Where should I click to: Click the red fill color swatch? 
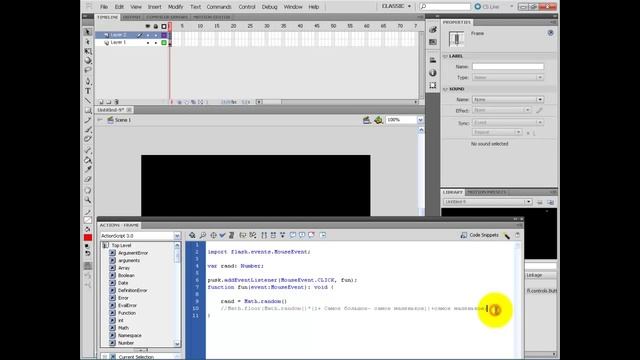point(88,238)
